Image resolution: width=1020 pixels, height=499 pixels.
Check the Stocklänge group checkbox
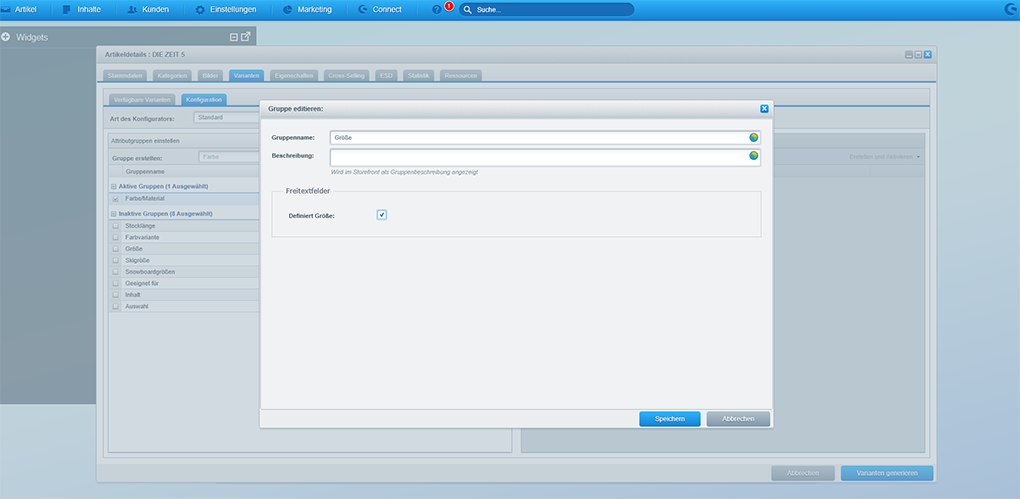[115, 226]
